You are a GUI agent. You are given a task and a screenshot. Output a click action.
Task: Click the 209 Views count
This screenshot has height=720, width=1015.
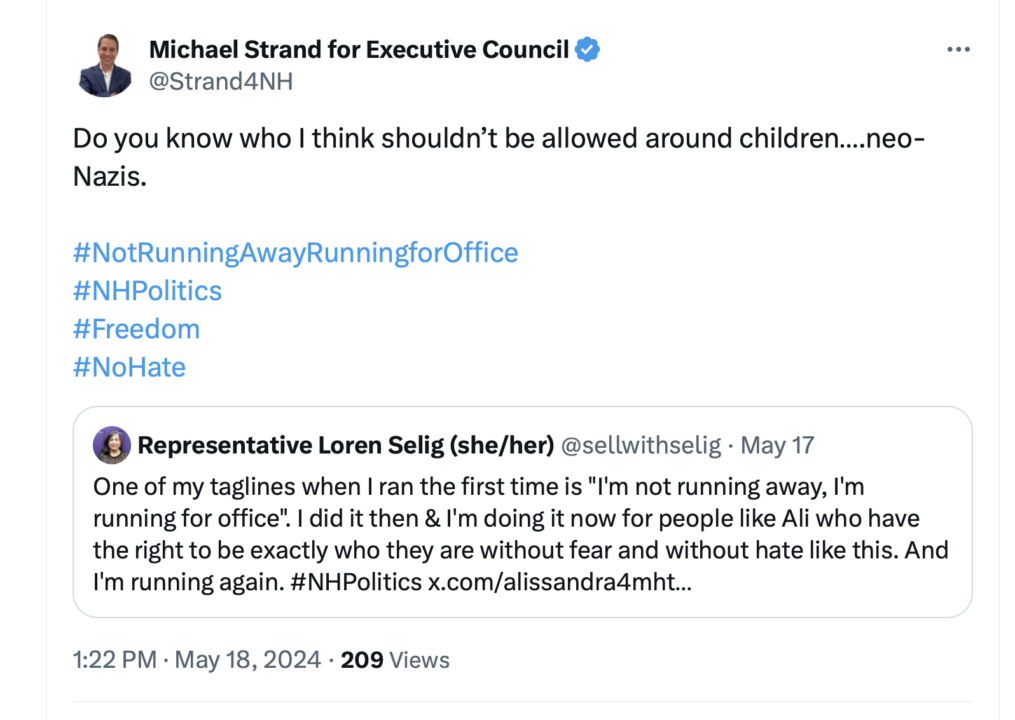(x=395, y=660)
